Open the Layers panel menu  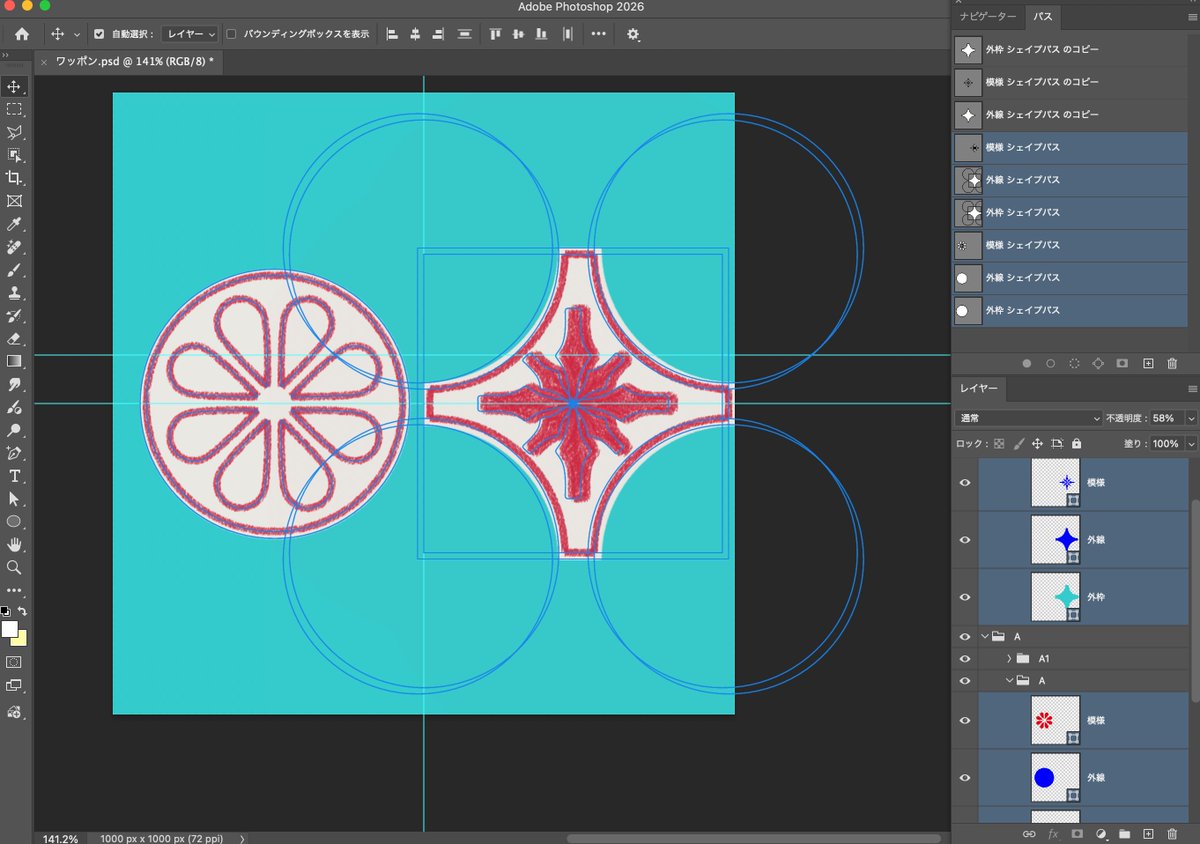pos(1192,388)
